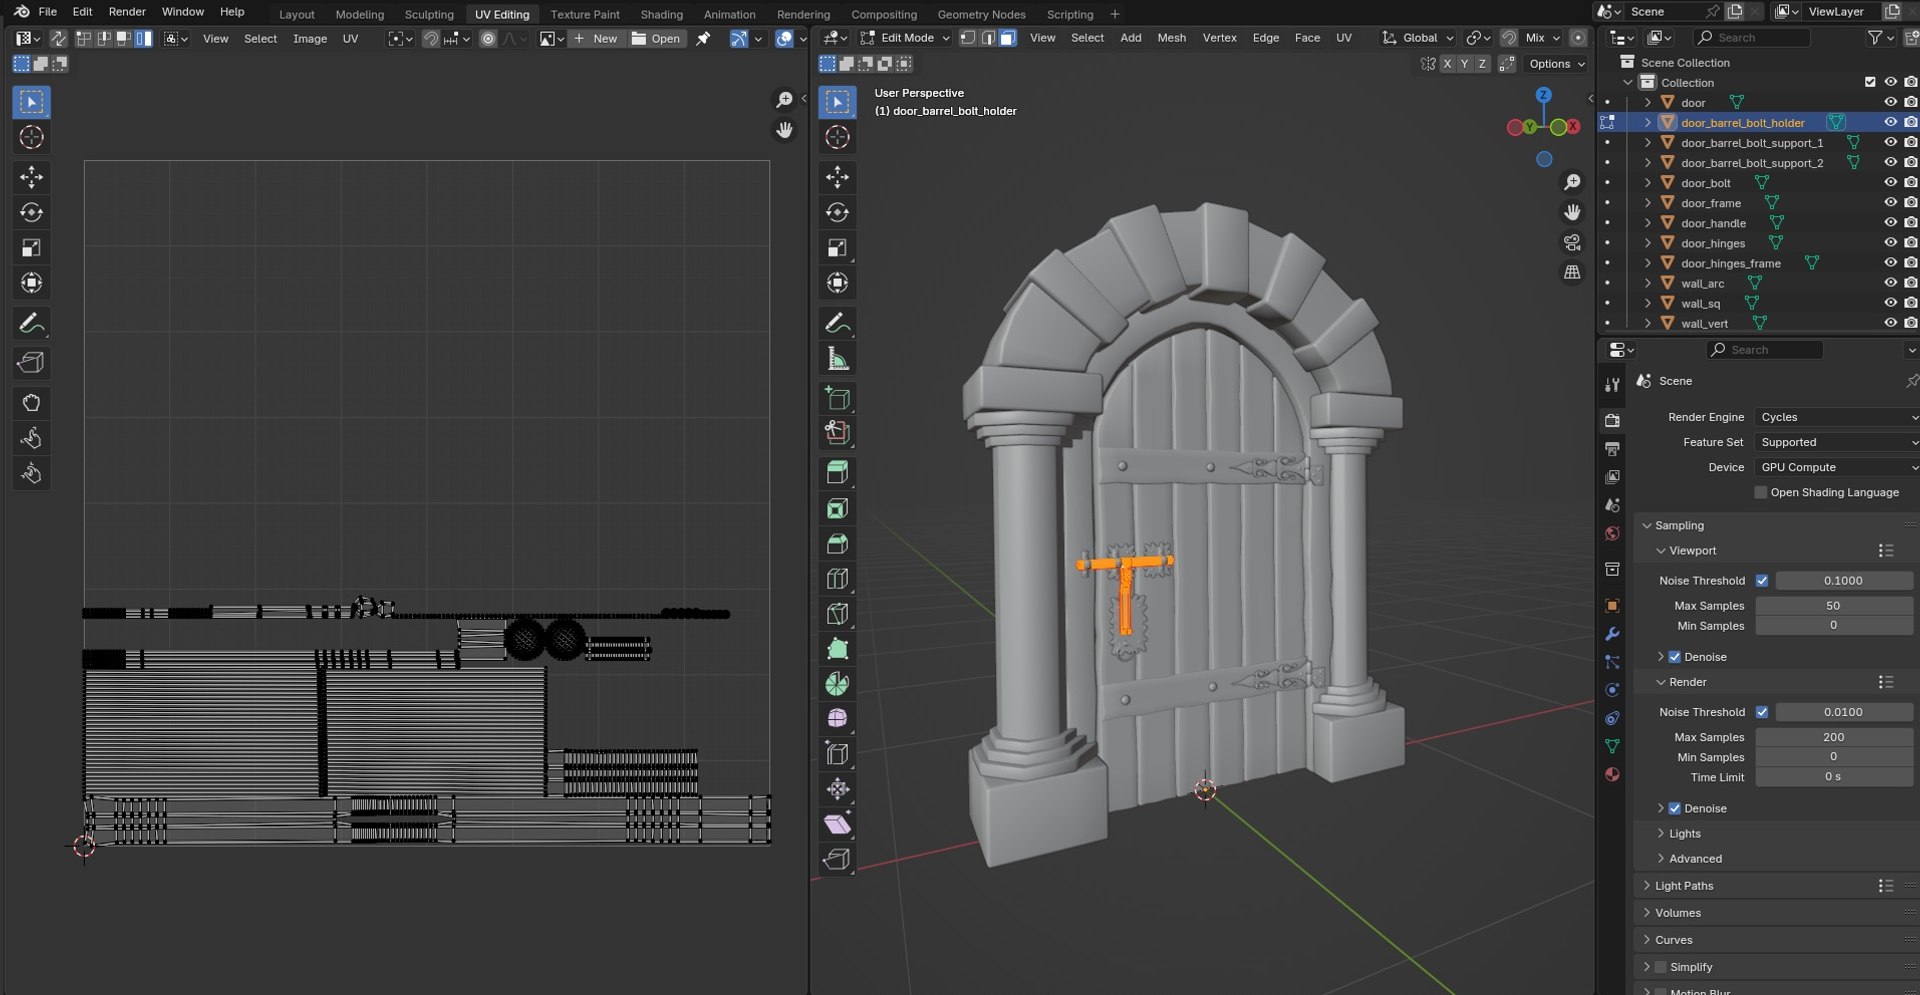This screenshot has width=1920, height=995.
Task: Hide door_frame object in viewport
Action: [1890, 203]
